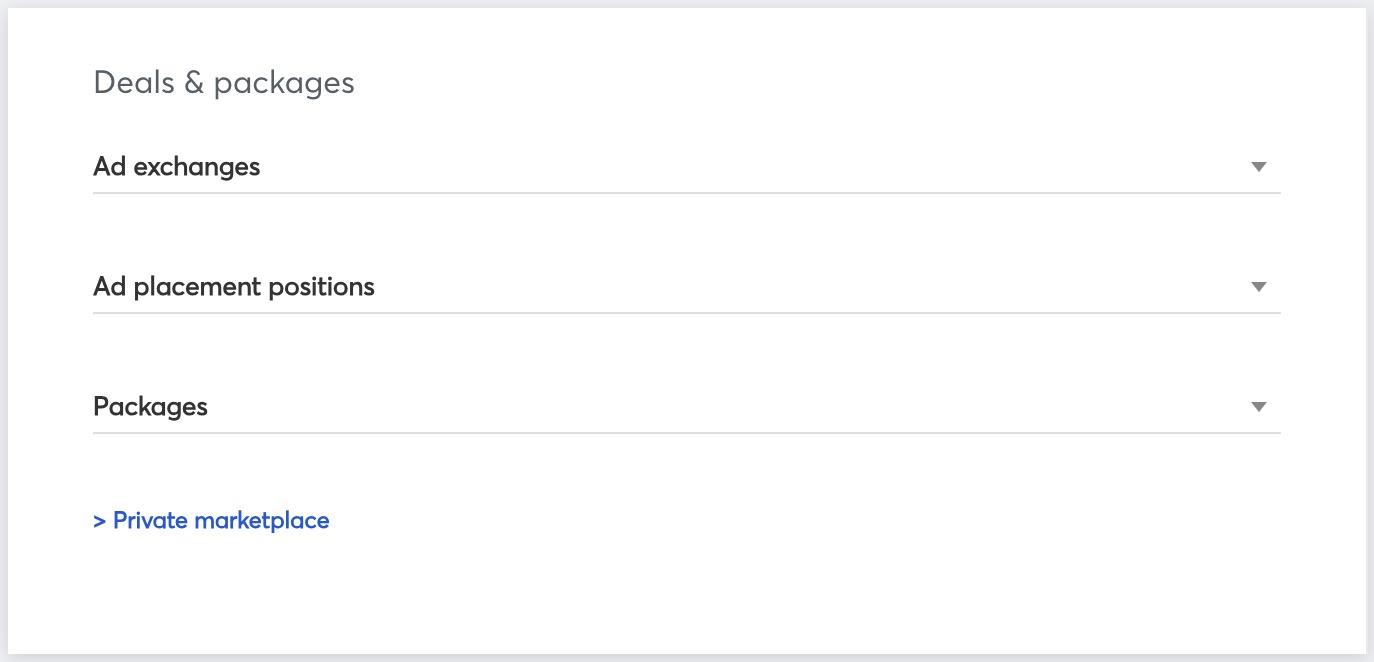Click the Deals & packages heading
The image size is (1374, 662).
coord(224,82)
